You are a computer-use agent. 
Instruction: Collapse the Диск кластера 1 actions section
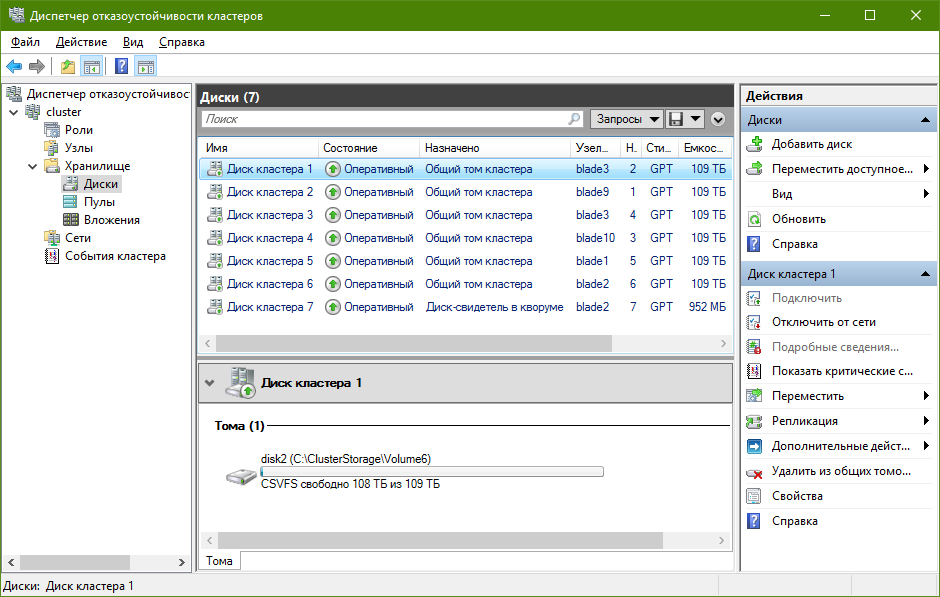click(x=925, y=274)
